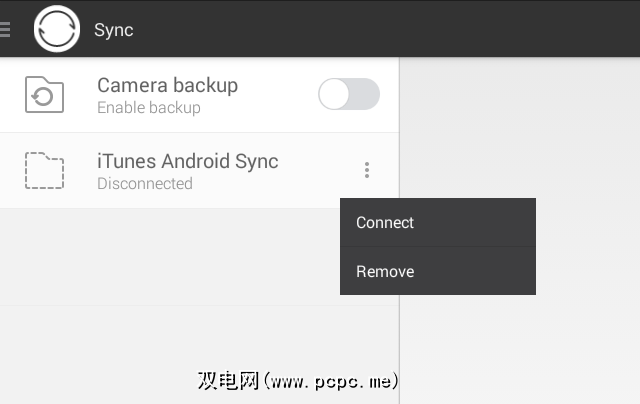Click the circular Sync app logo

[57, 29]
